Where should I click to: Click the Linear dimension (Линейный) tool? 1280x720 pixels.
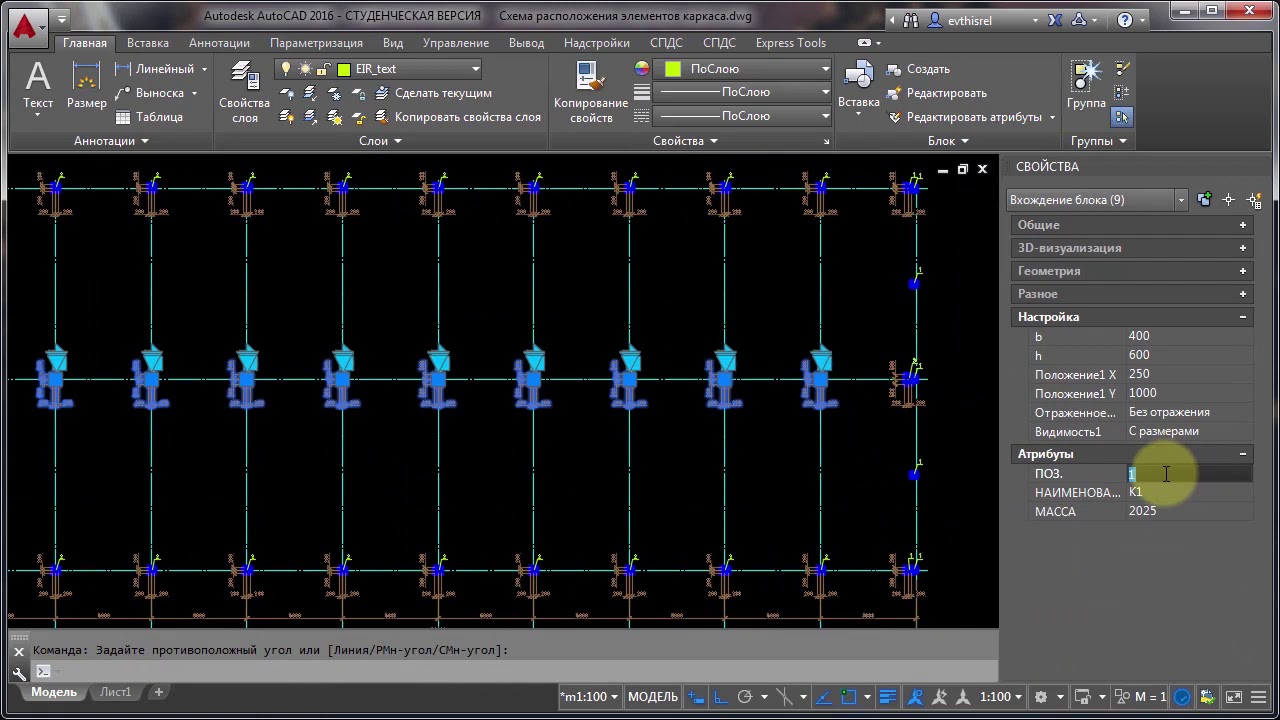click(x=154, y=69)
